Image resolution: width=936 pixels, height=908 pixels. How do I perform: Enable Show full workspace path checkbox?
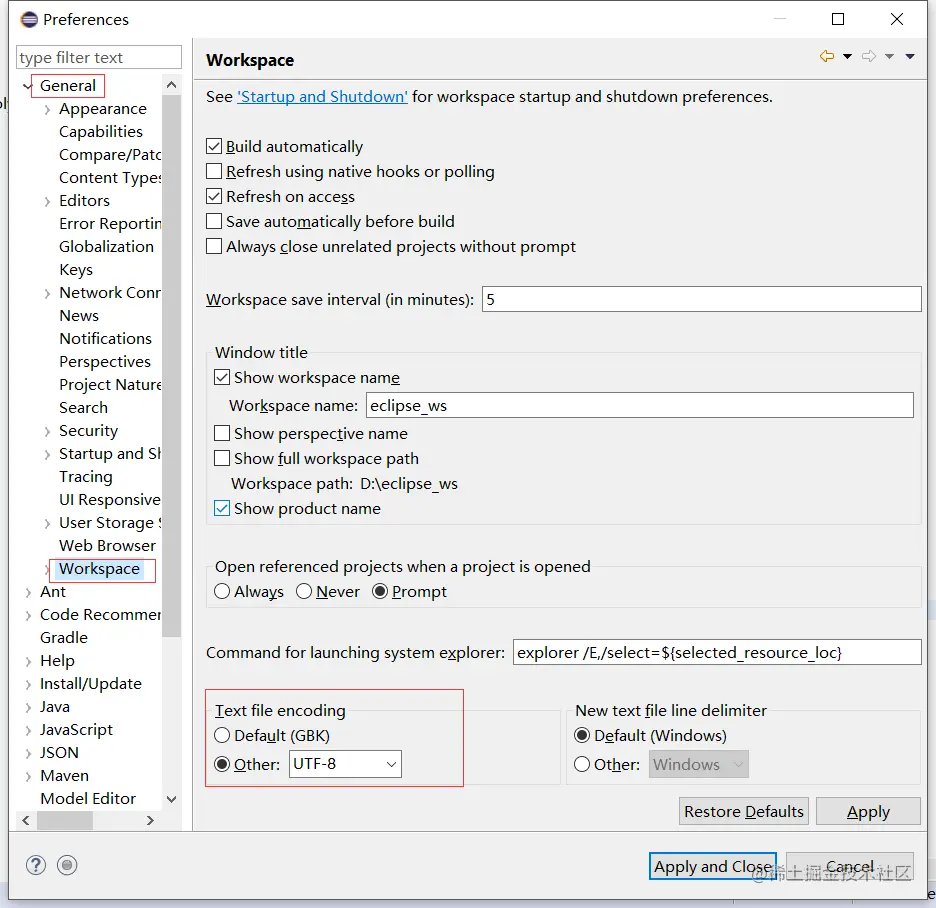(221, 458)
